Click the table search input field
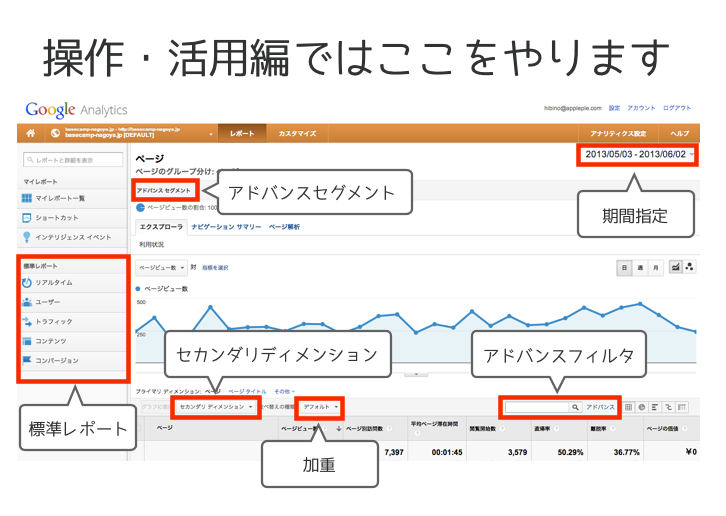The height and width of the screenshot is (516, 726). pos(537,407)
